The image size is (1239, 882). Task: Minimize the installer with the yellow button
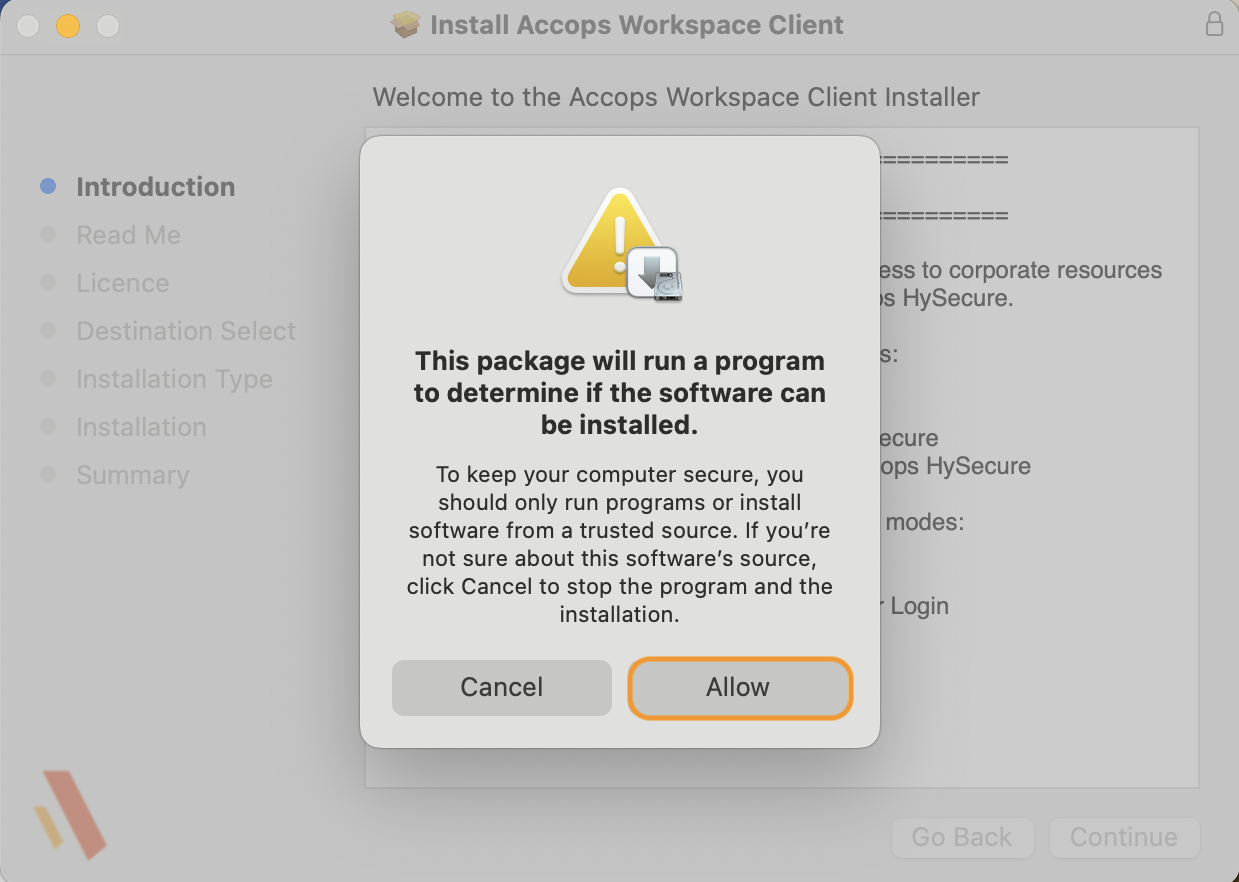[67, 26]
